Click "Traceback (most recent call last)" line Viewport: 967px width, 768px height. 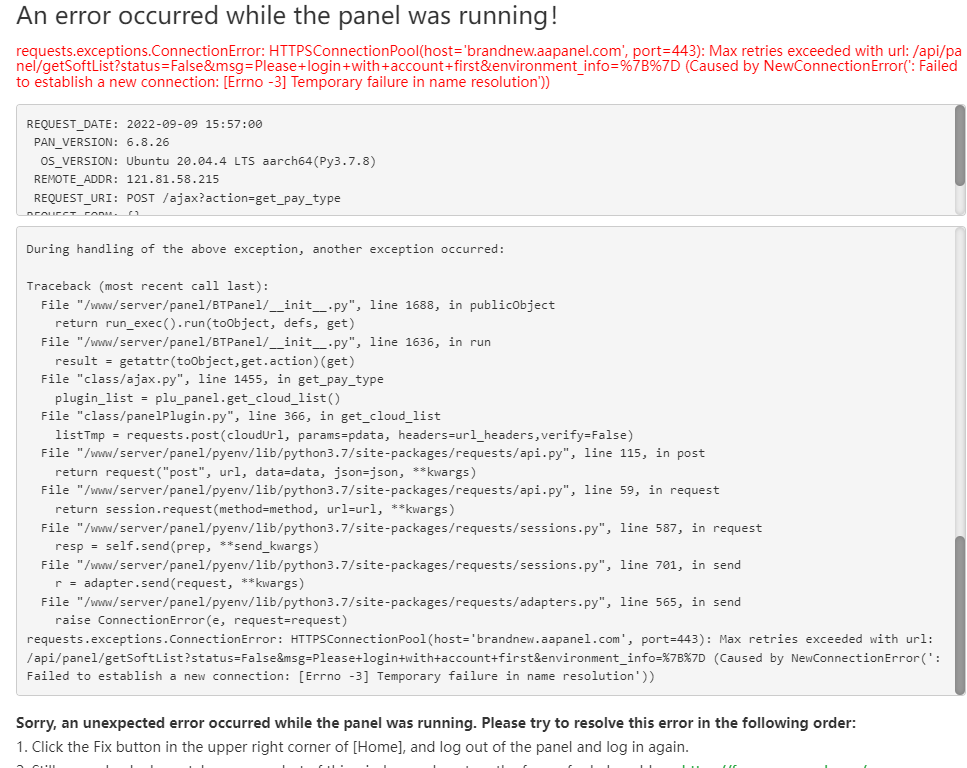tap(147, 286)
